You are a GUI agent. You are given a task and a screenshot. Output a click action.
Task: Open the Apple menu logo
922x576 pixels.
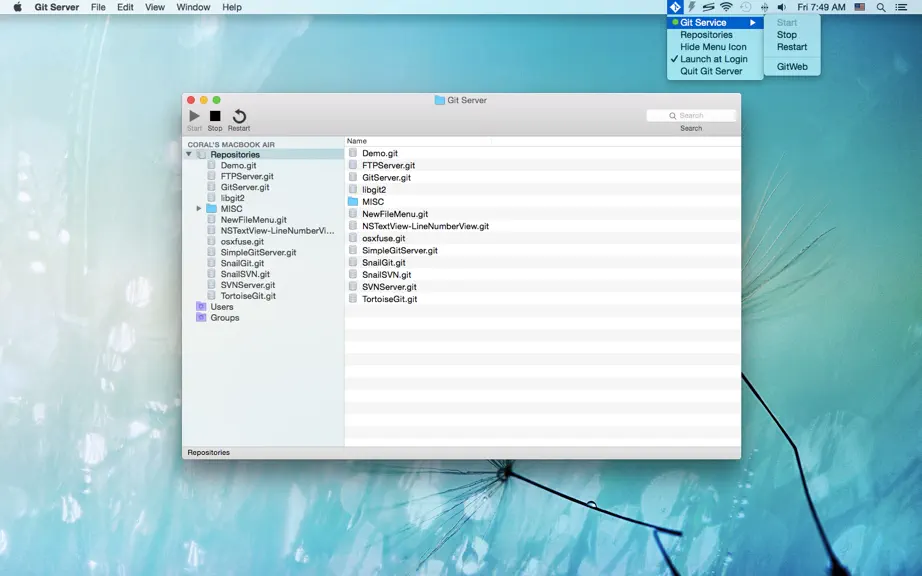click(x=18, y=7)
